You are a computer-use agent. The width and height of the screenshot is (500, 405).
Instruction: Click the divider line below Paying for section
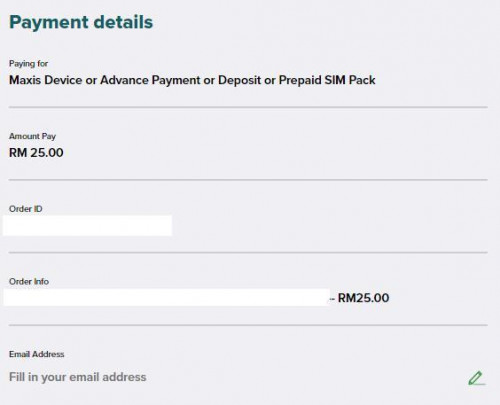click(248, 107)
